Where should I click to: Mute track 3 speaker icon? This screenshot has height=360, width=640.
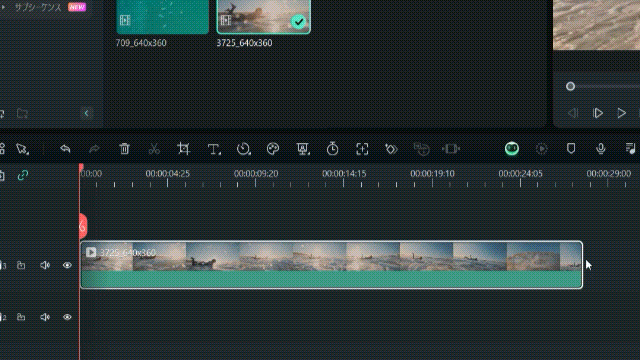tap(45, 265)
